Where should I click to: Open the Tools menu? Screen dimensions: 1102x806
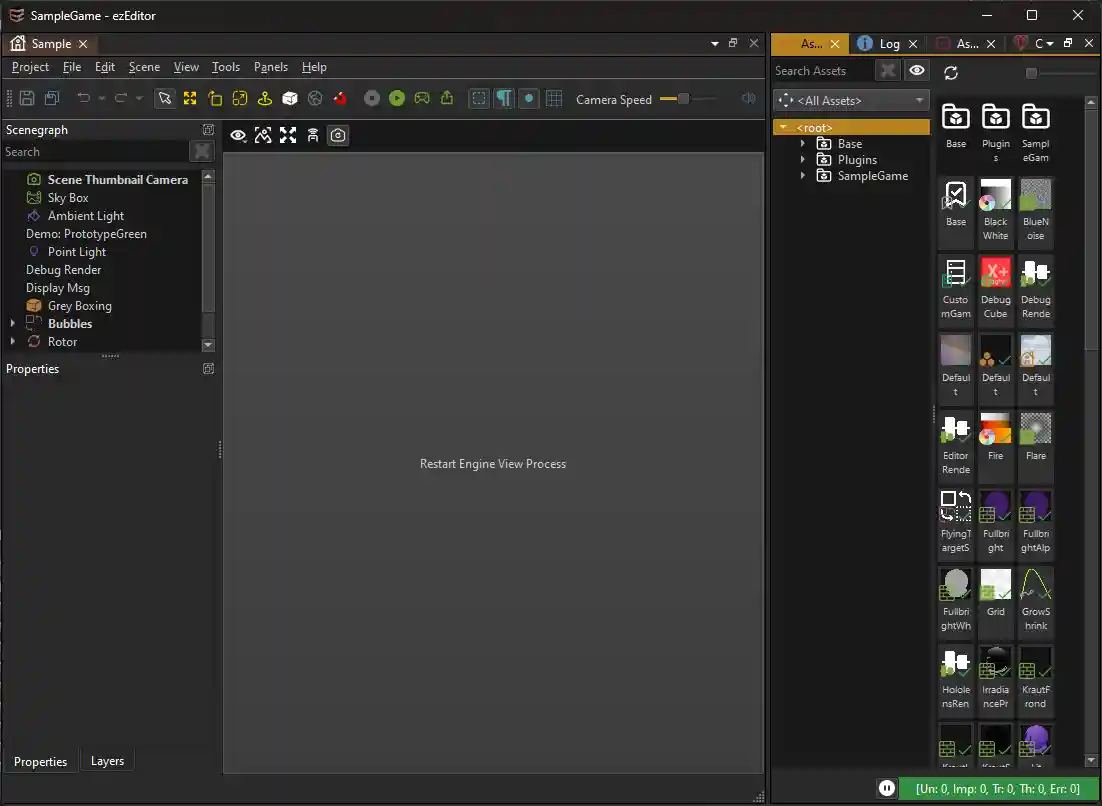pos(226,67)
